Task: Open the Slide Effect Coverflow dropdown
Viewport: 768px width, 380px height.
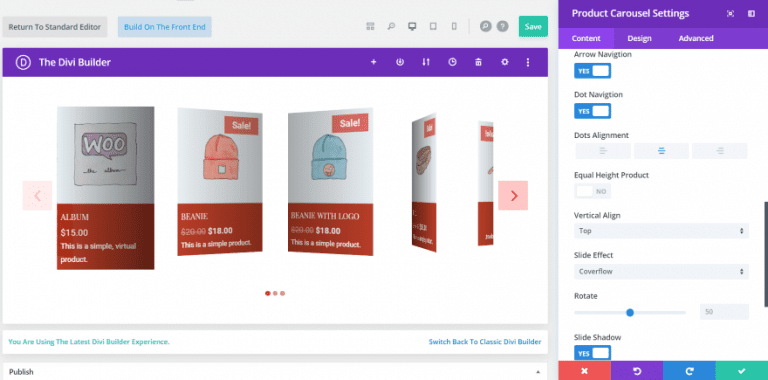Action: (661, 271)
